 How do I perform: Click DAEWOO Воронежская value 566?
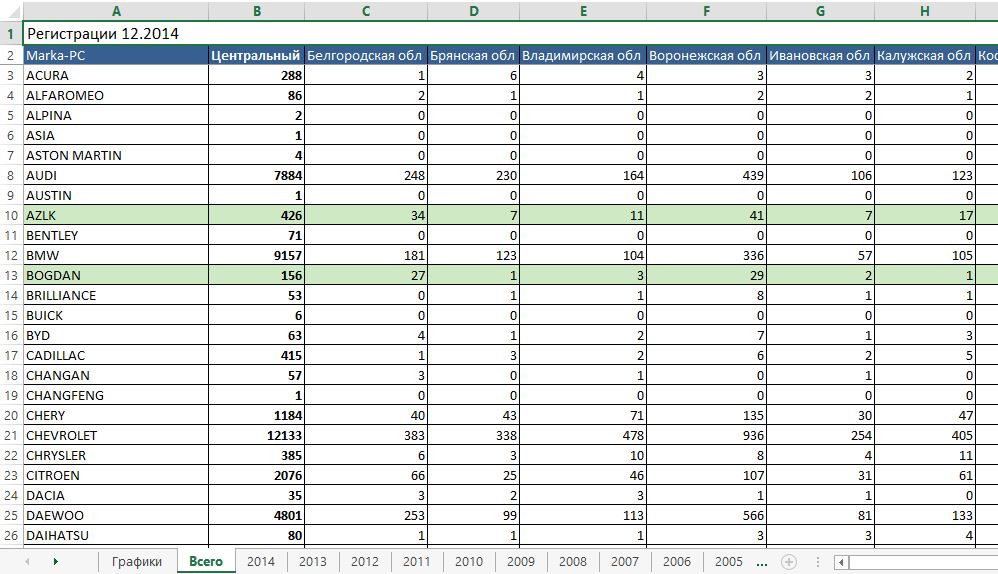point(706,515)
